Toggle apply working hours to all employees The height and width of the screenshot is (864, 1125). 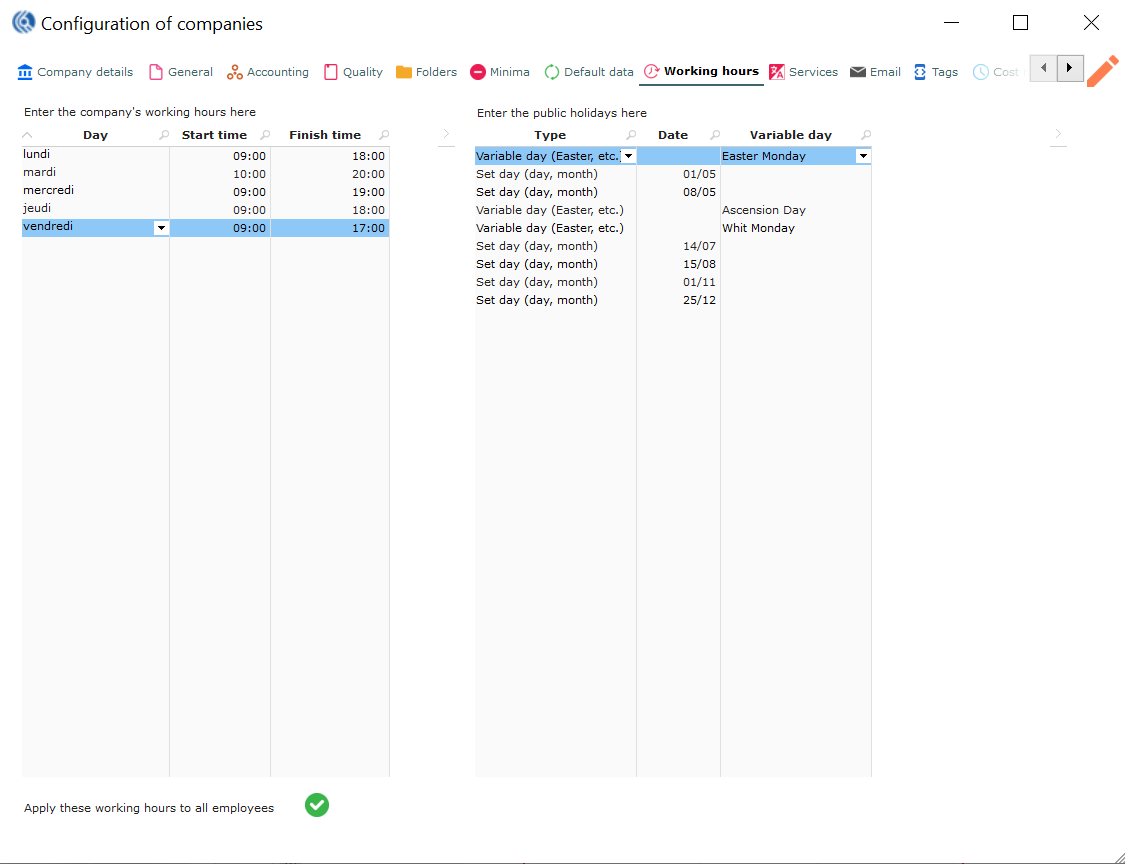coord(317,805)
